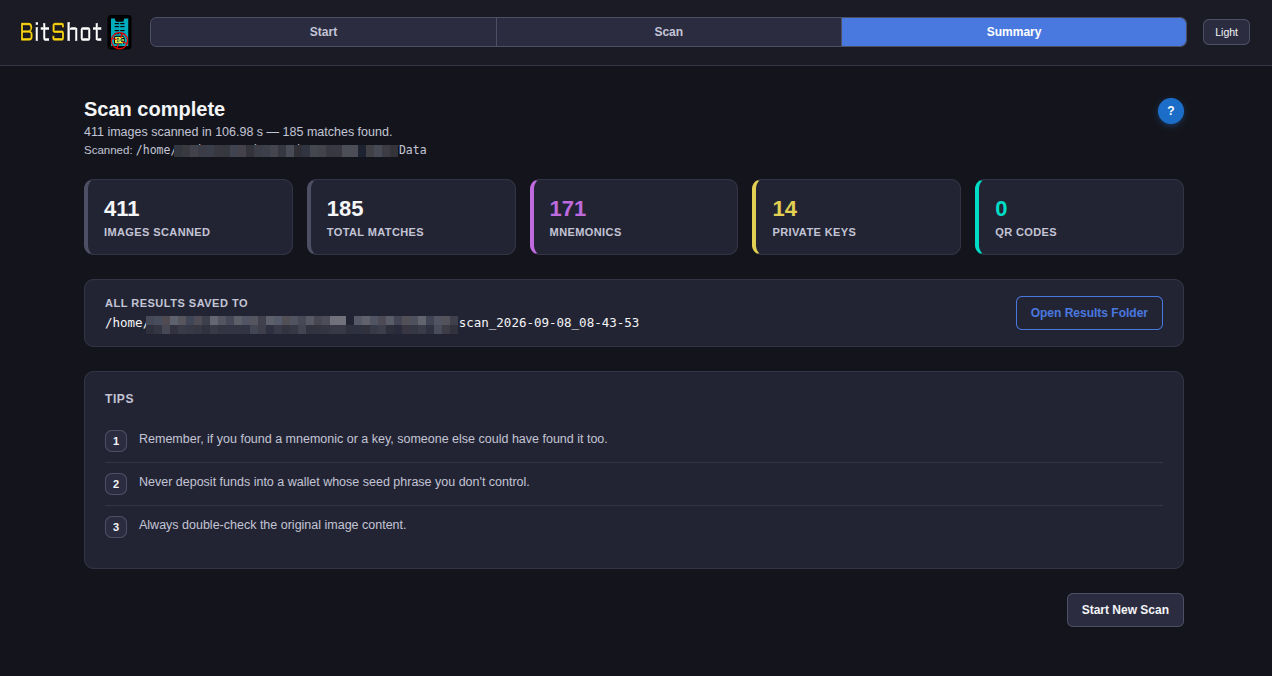Click the TIPS heading
Image resolution: width=1272 pixels, height=676 pixels.
pos(119,399)
